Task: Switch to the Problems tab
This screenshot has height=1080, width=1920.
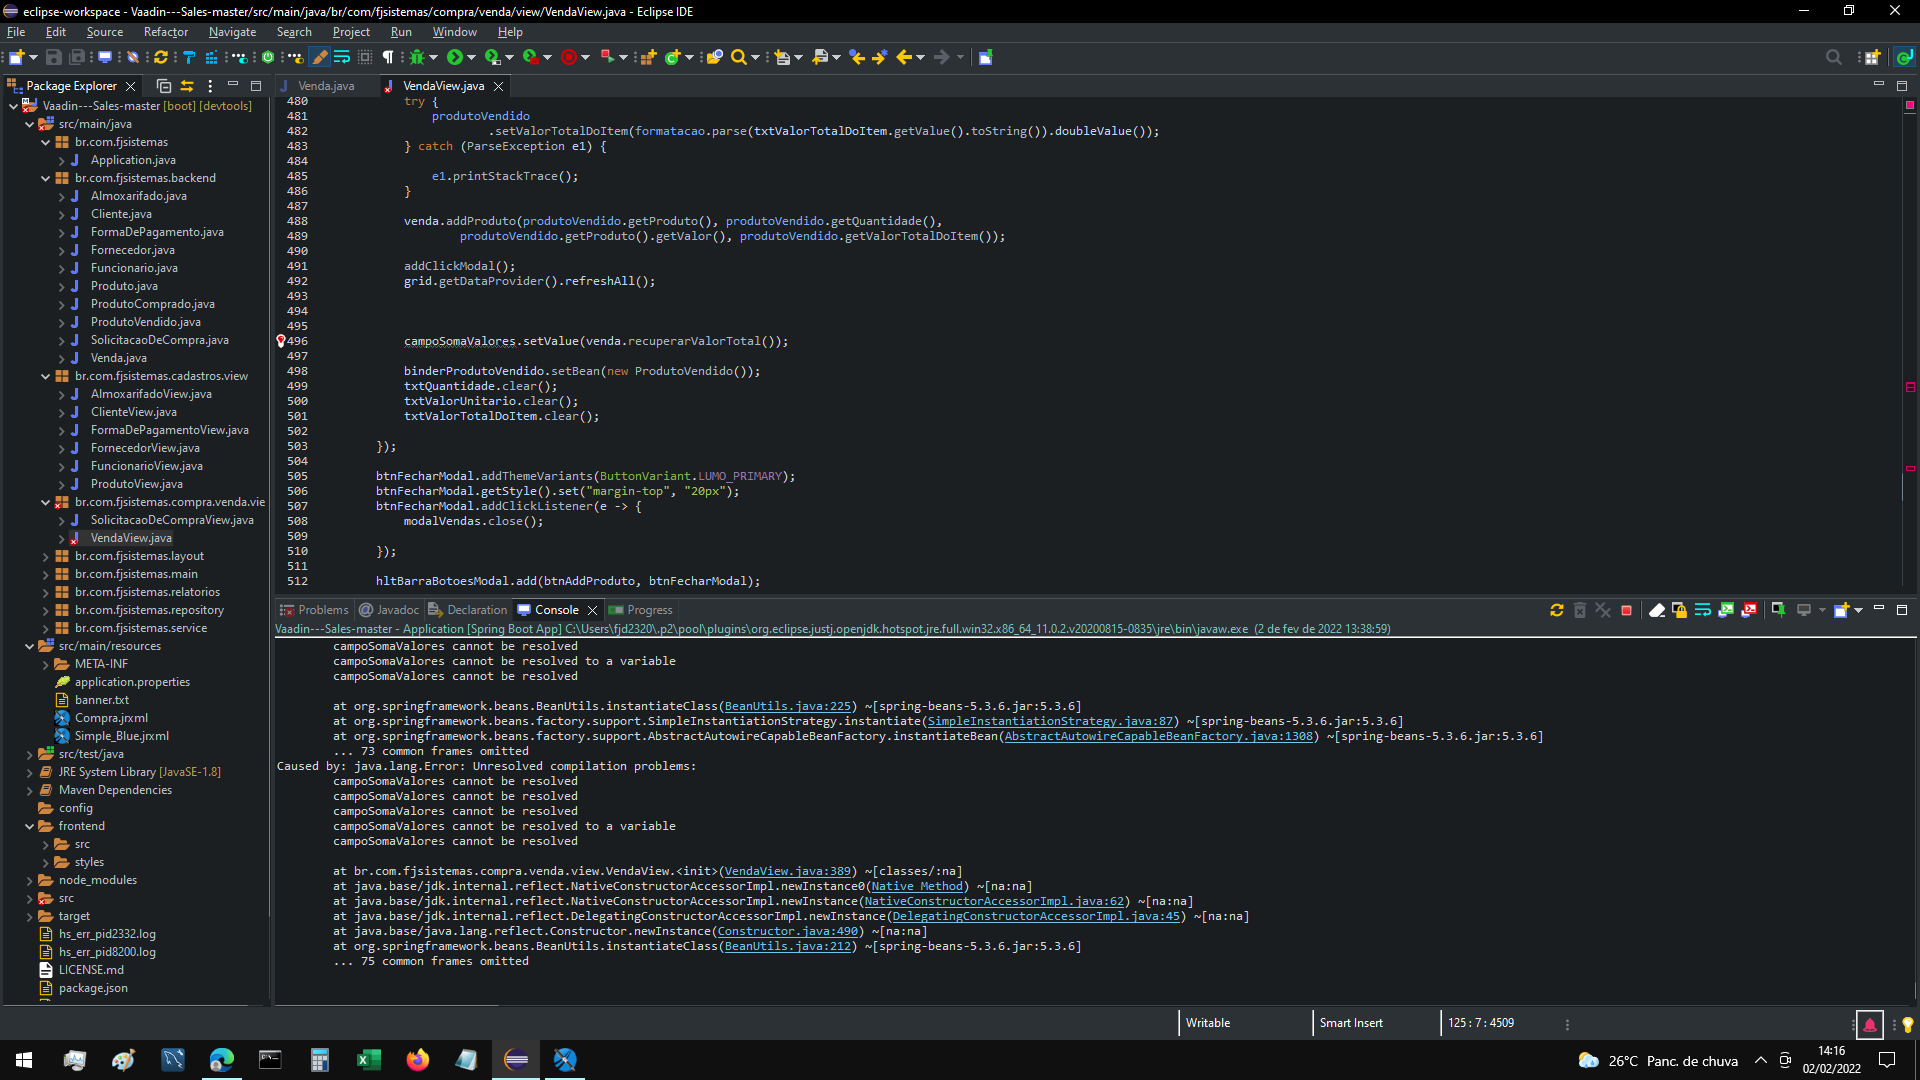Action: pyautogui.click(x=314, y=610)
